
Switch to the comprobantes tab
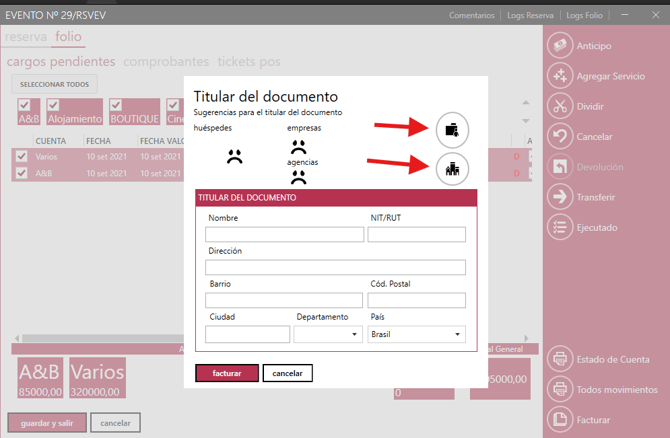[166, 62]
